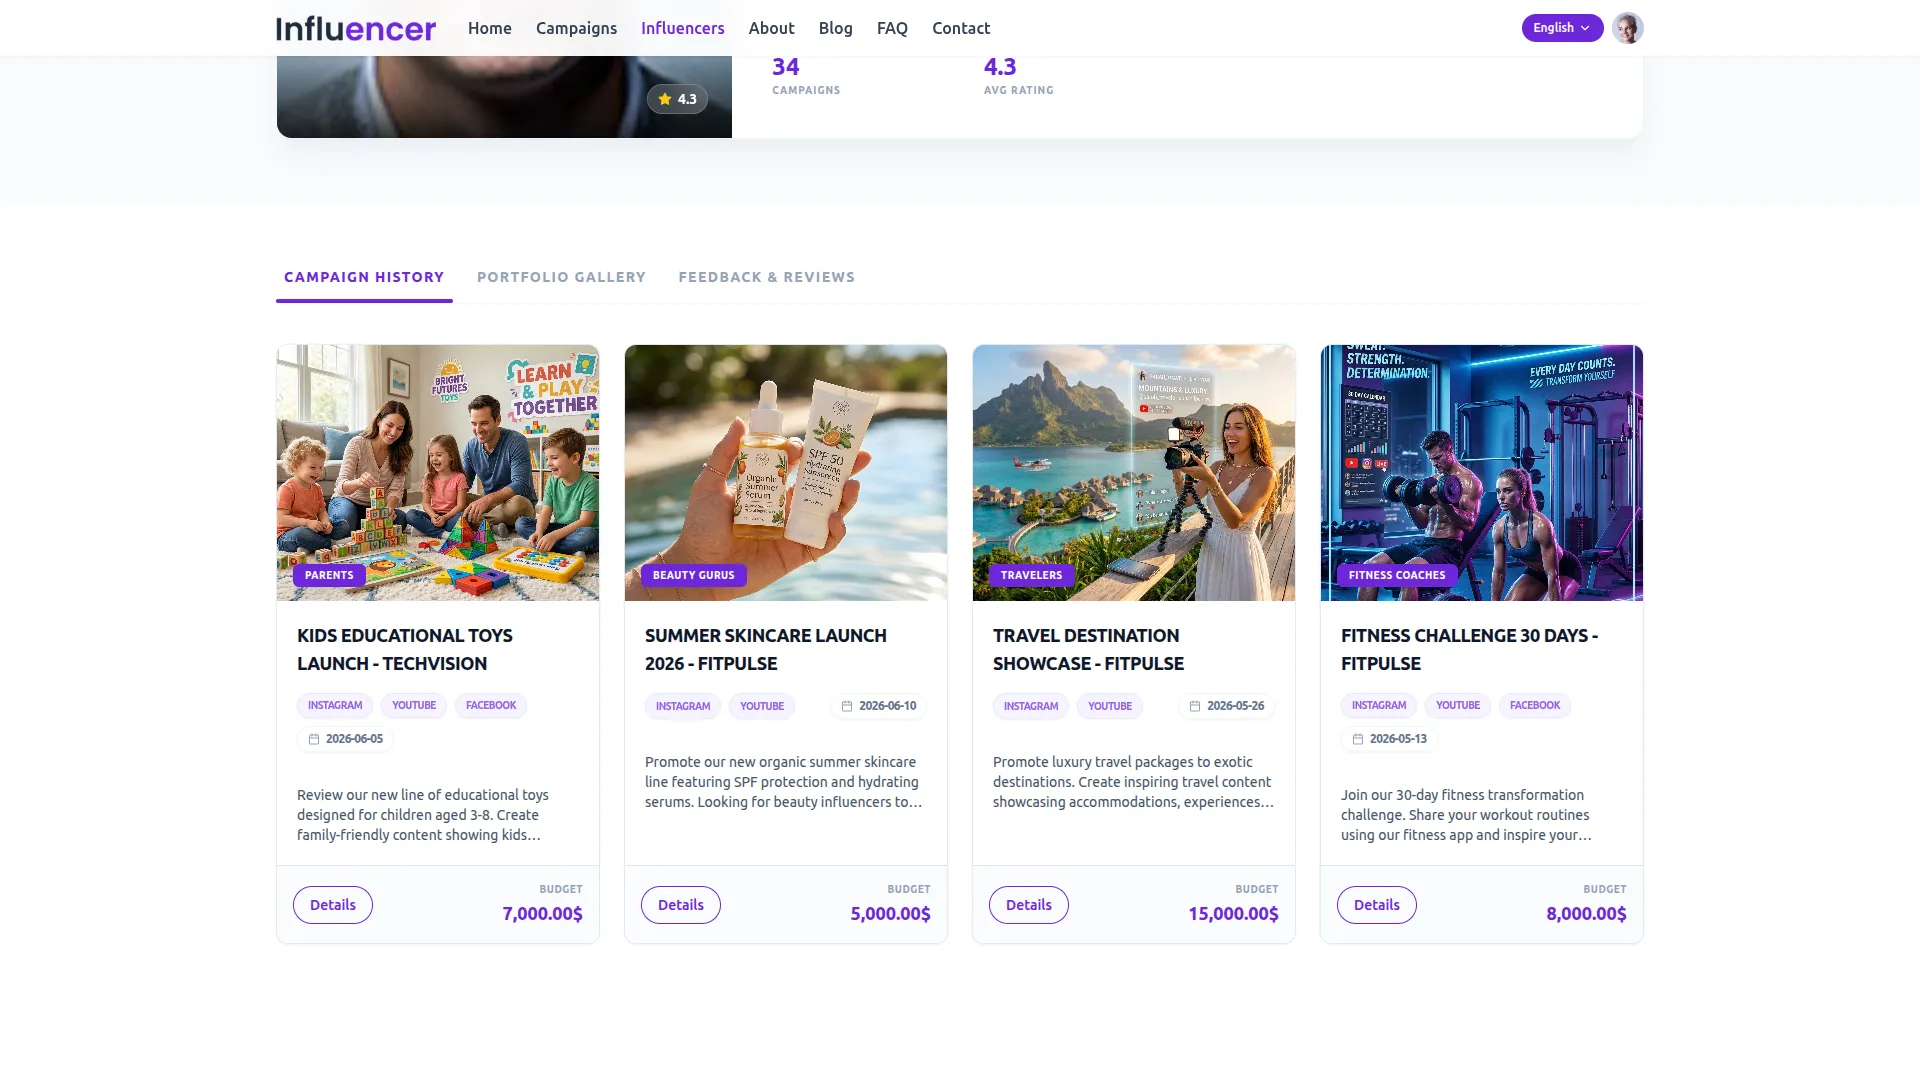
Task: Click calendar icon beside 2026-06-10 date
Action: coord(847,706)
